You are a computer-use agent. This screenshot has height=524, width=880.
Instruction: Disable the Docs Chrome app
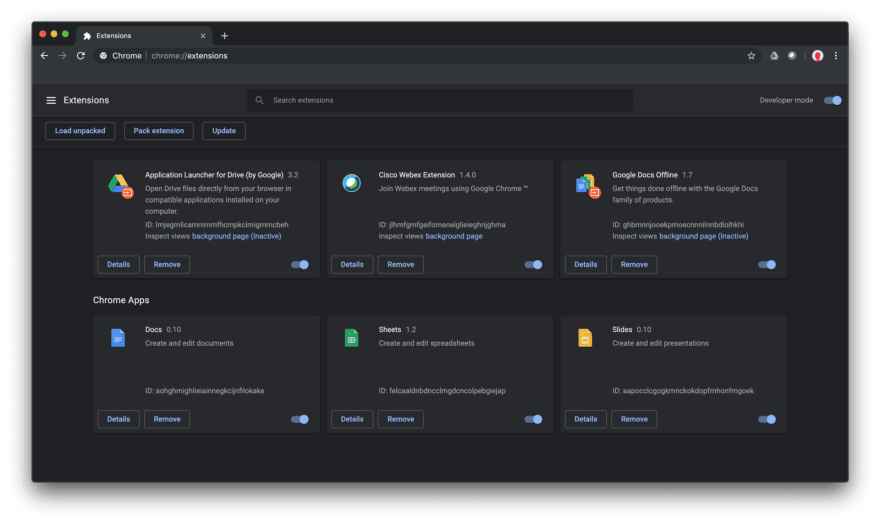click(x=300, y=419)
